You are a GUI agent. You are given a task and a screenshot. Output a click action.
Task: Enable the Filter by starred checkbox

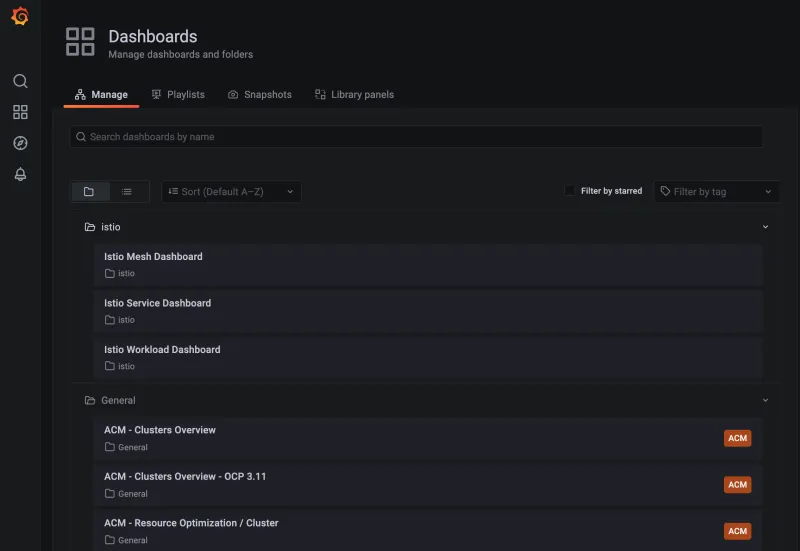570,191
